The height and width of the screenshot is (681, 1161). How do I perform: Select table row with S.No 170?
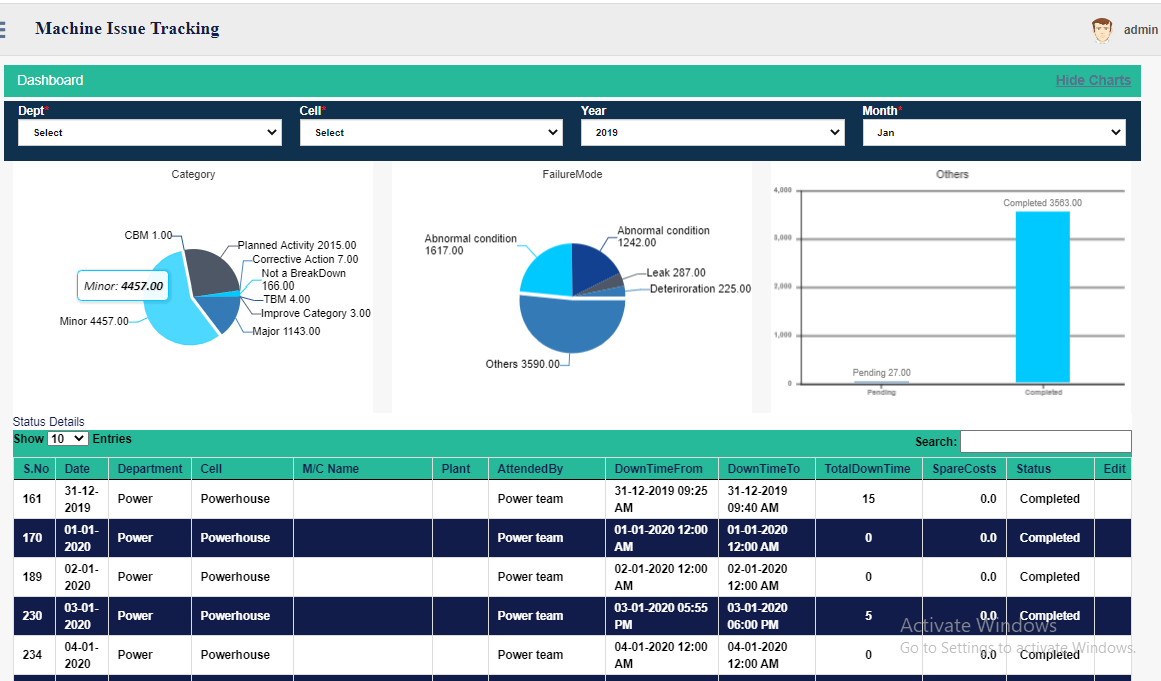click(x=572, y=538)
